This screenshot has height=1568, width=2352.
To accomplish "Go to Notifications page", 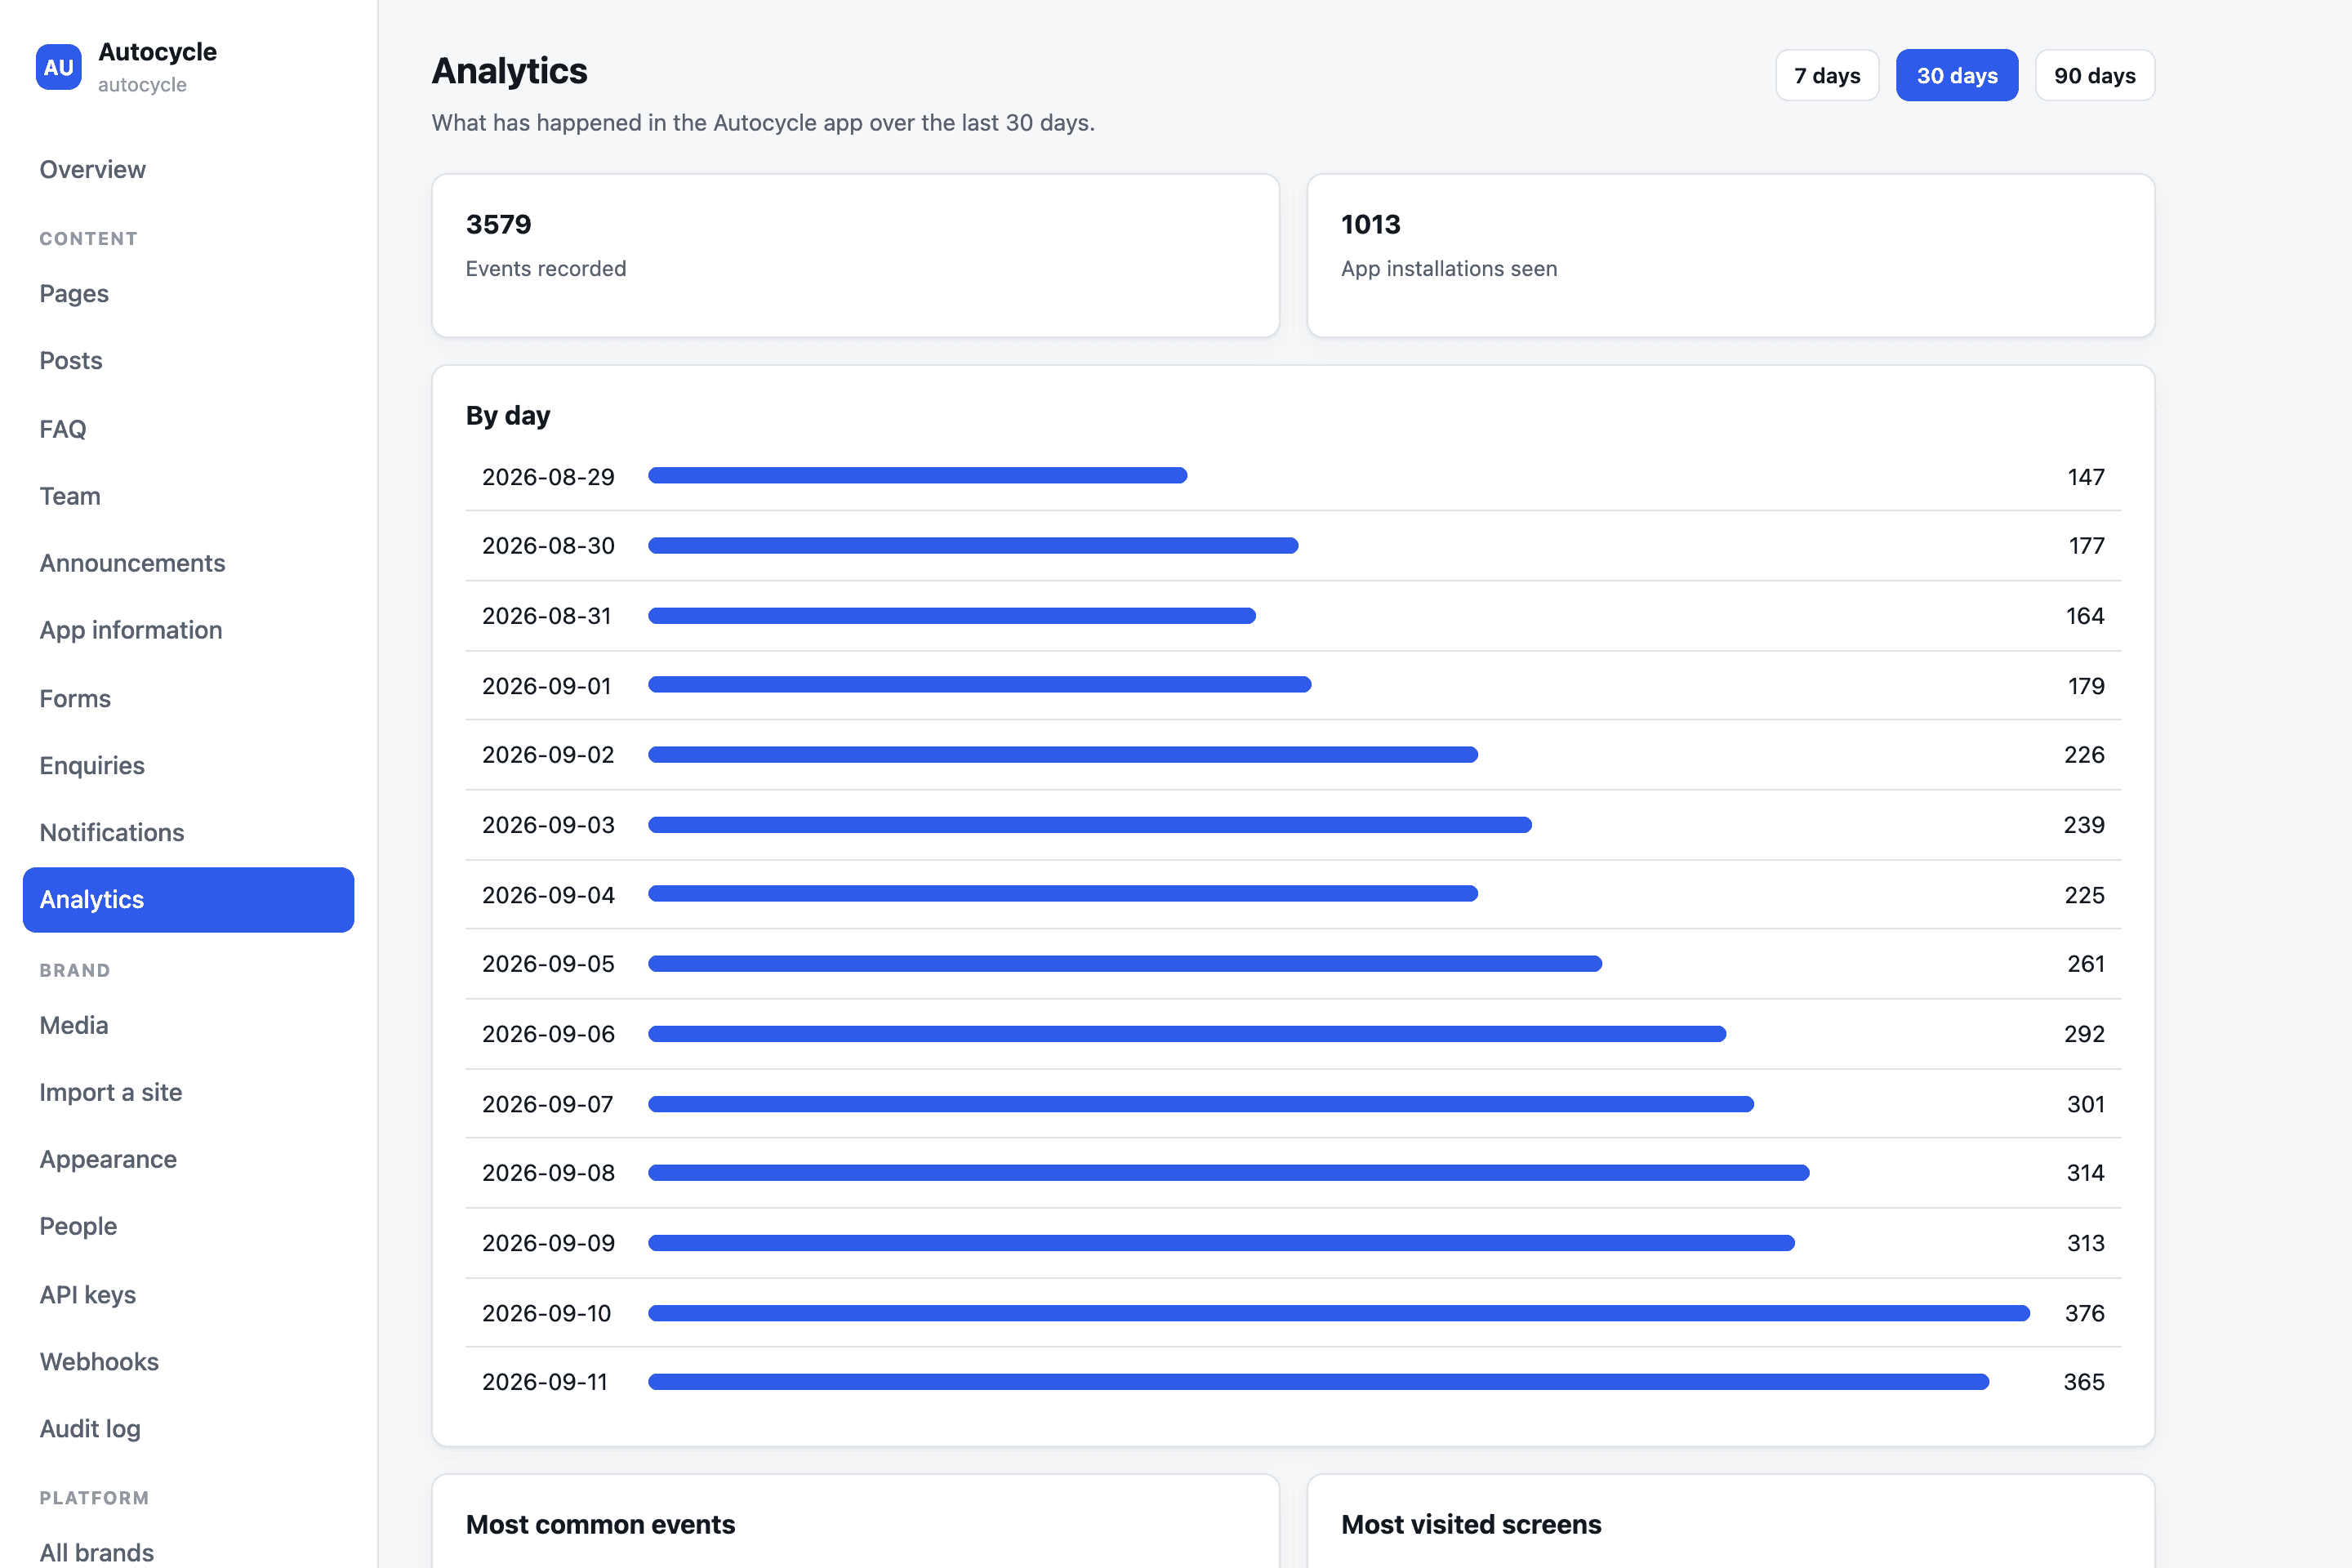I will (x=189, y=832).
